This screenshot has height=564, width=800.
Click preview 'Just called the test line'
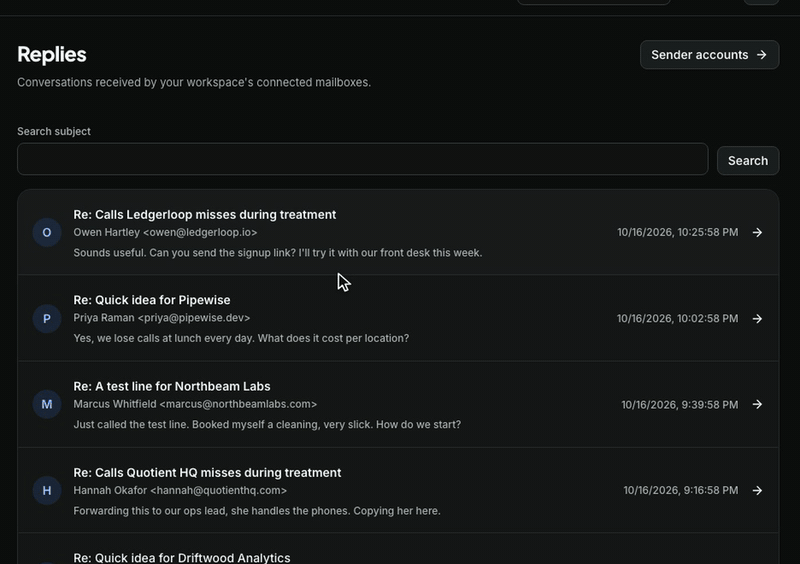coord(131,424)
